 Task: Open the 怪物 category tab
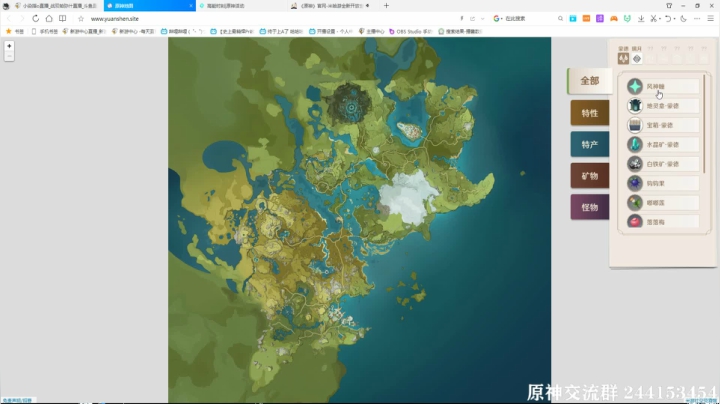coord(590,207)
